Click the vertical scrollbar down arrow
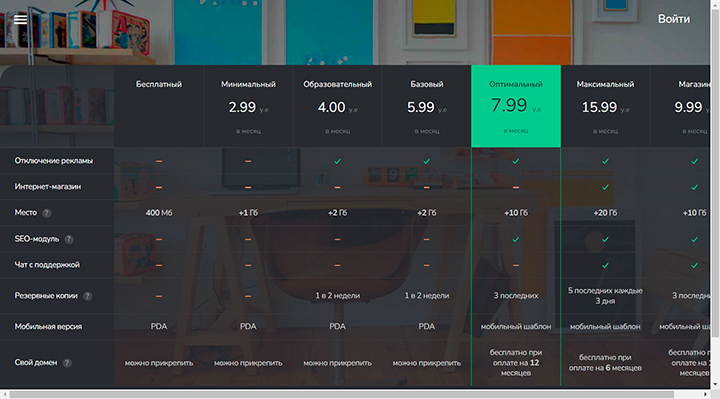The image size is (720, 399). (x=715, y=385)
